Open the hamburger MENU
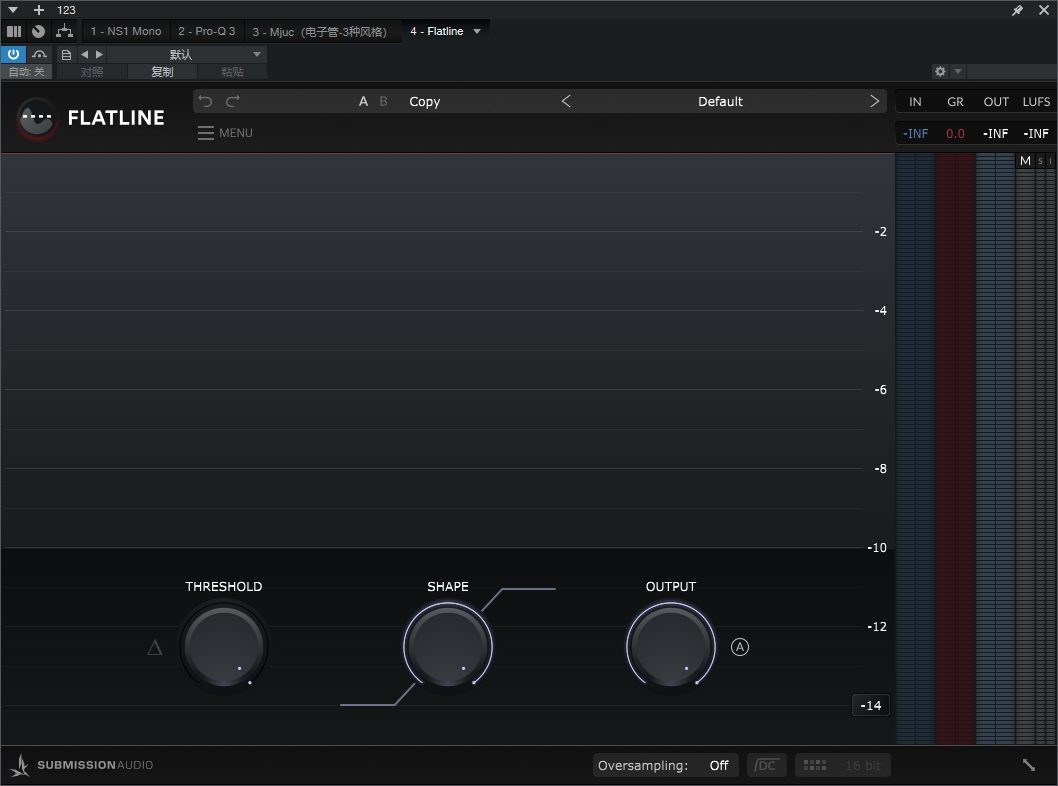 tap(225, 133)
